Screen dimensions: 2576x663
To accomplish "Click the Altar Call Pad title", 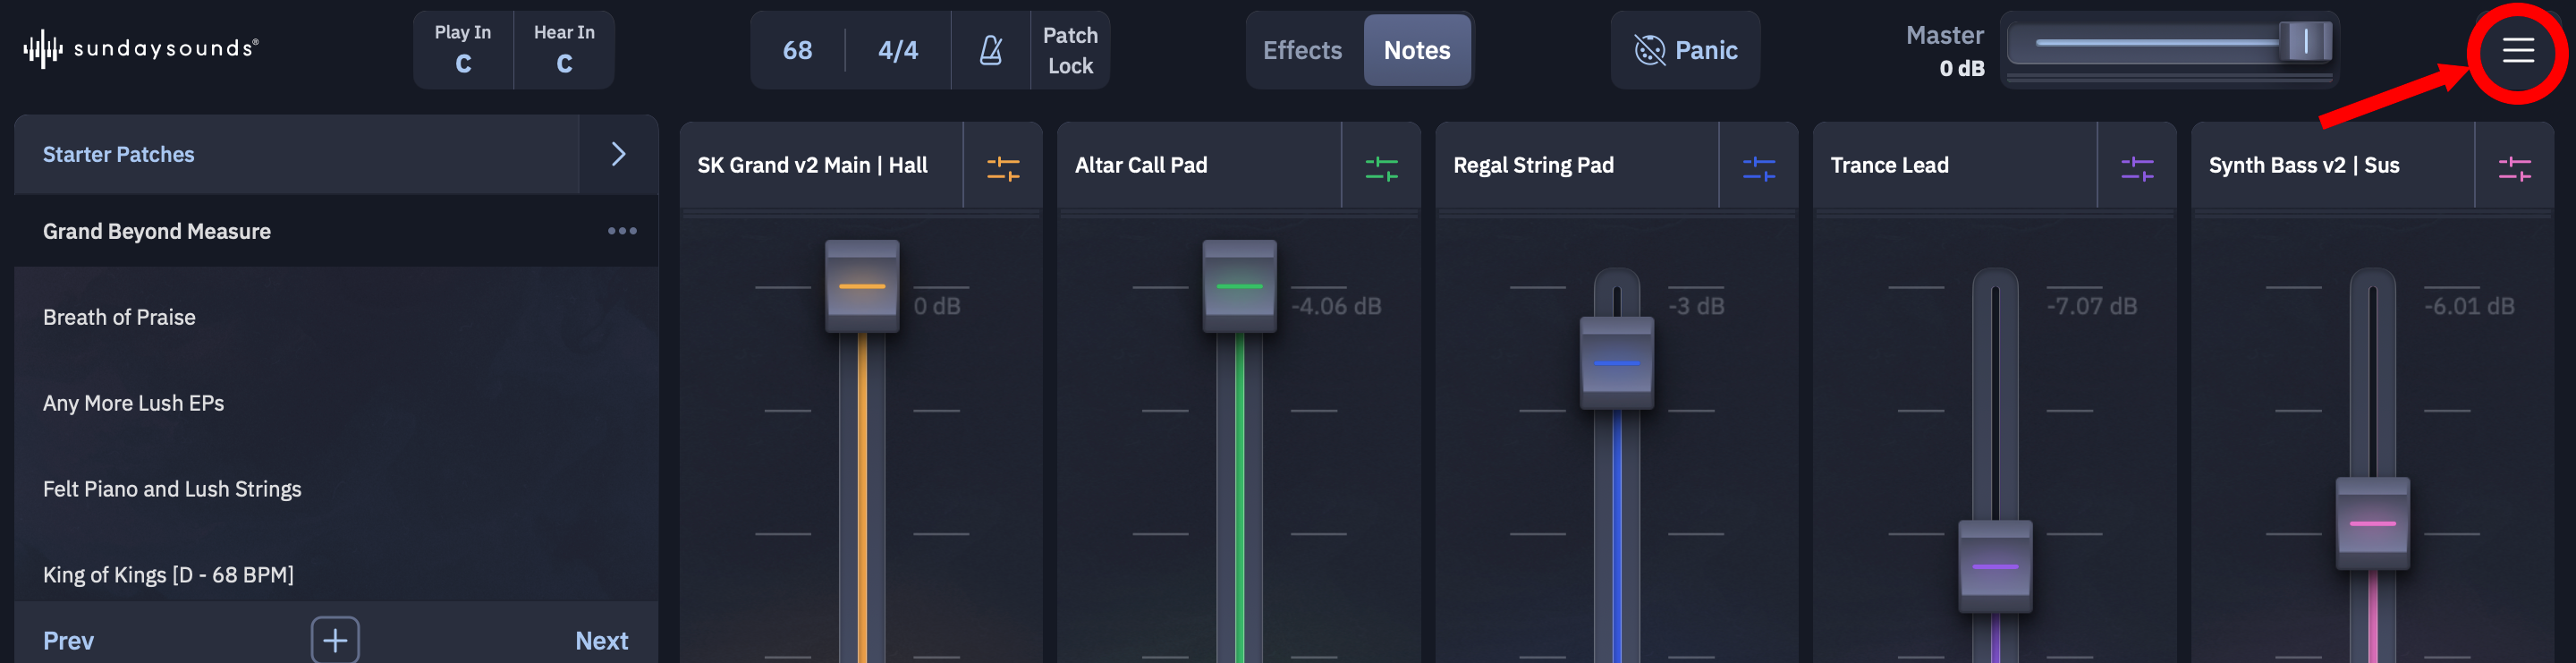I will pyautogui.click(x=1141, y=165).
